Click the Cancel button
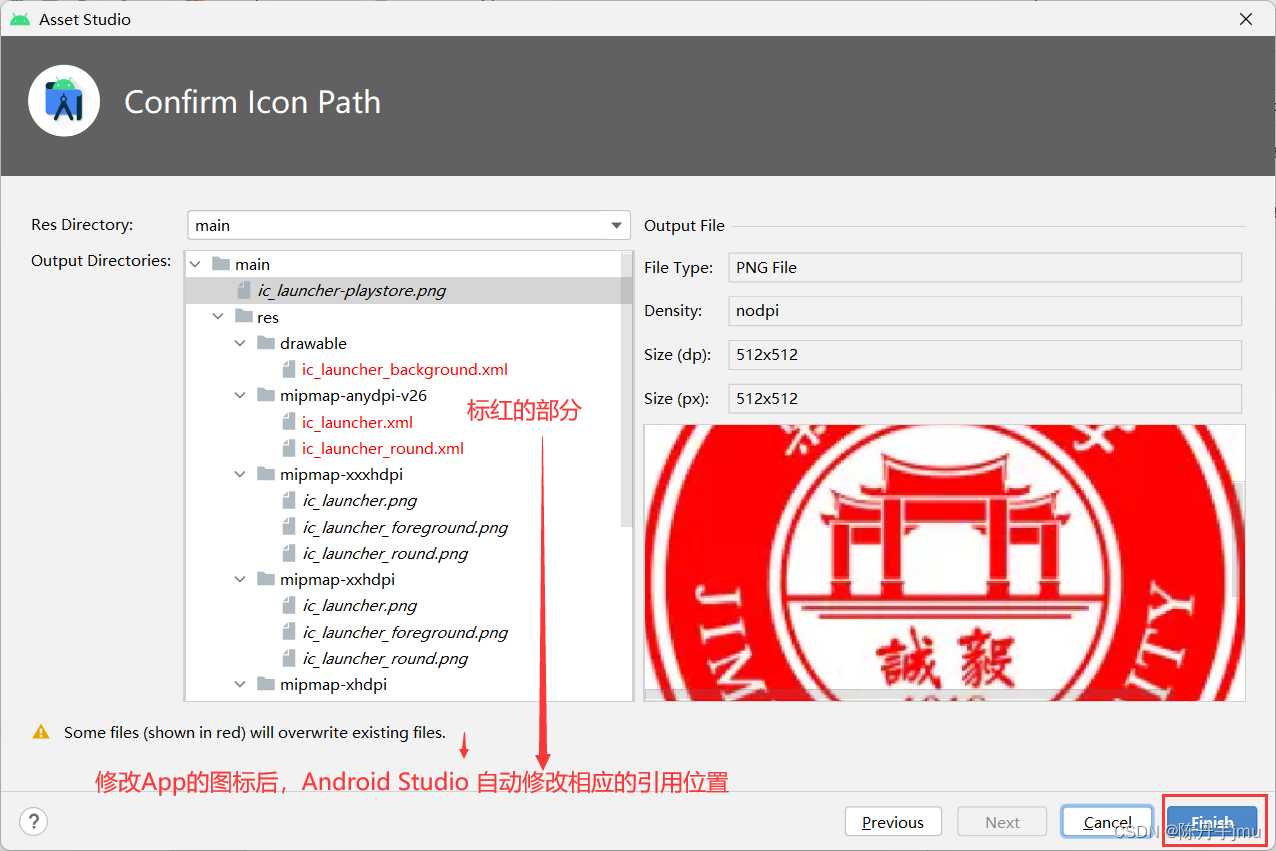The height and width of the screenshot is (851, 1276). tap(1108, 822)
